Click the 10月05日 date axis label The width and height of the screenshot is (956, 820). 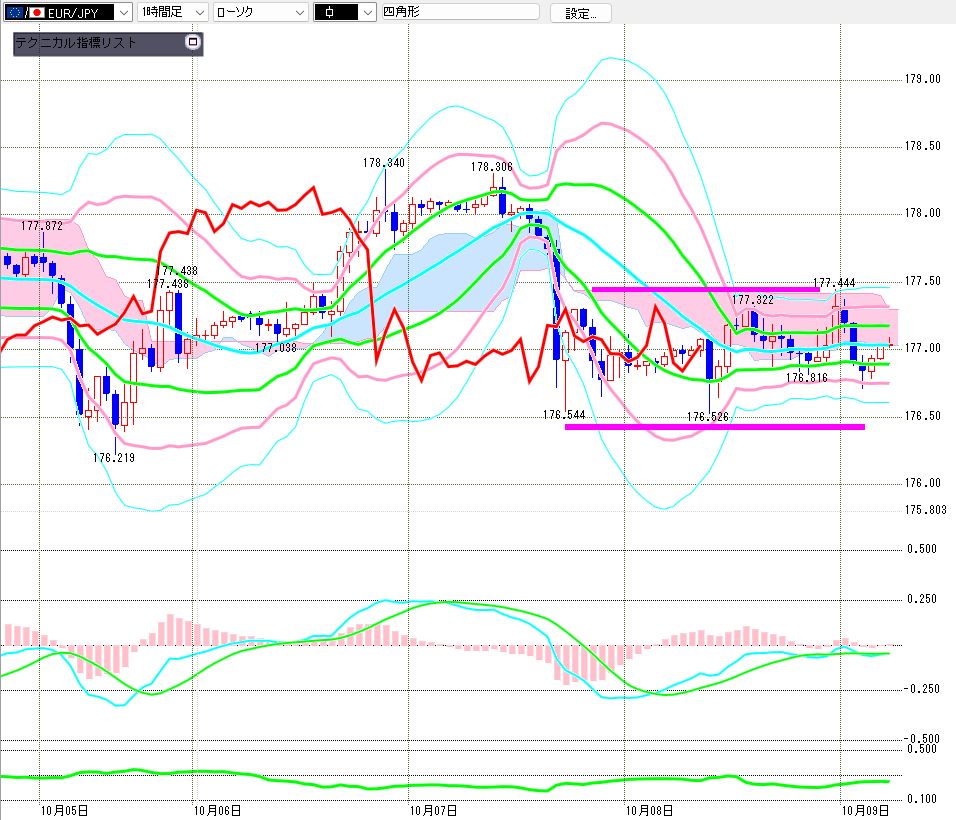click(64, 810)
